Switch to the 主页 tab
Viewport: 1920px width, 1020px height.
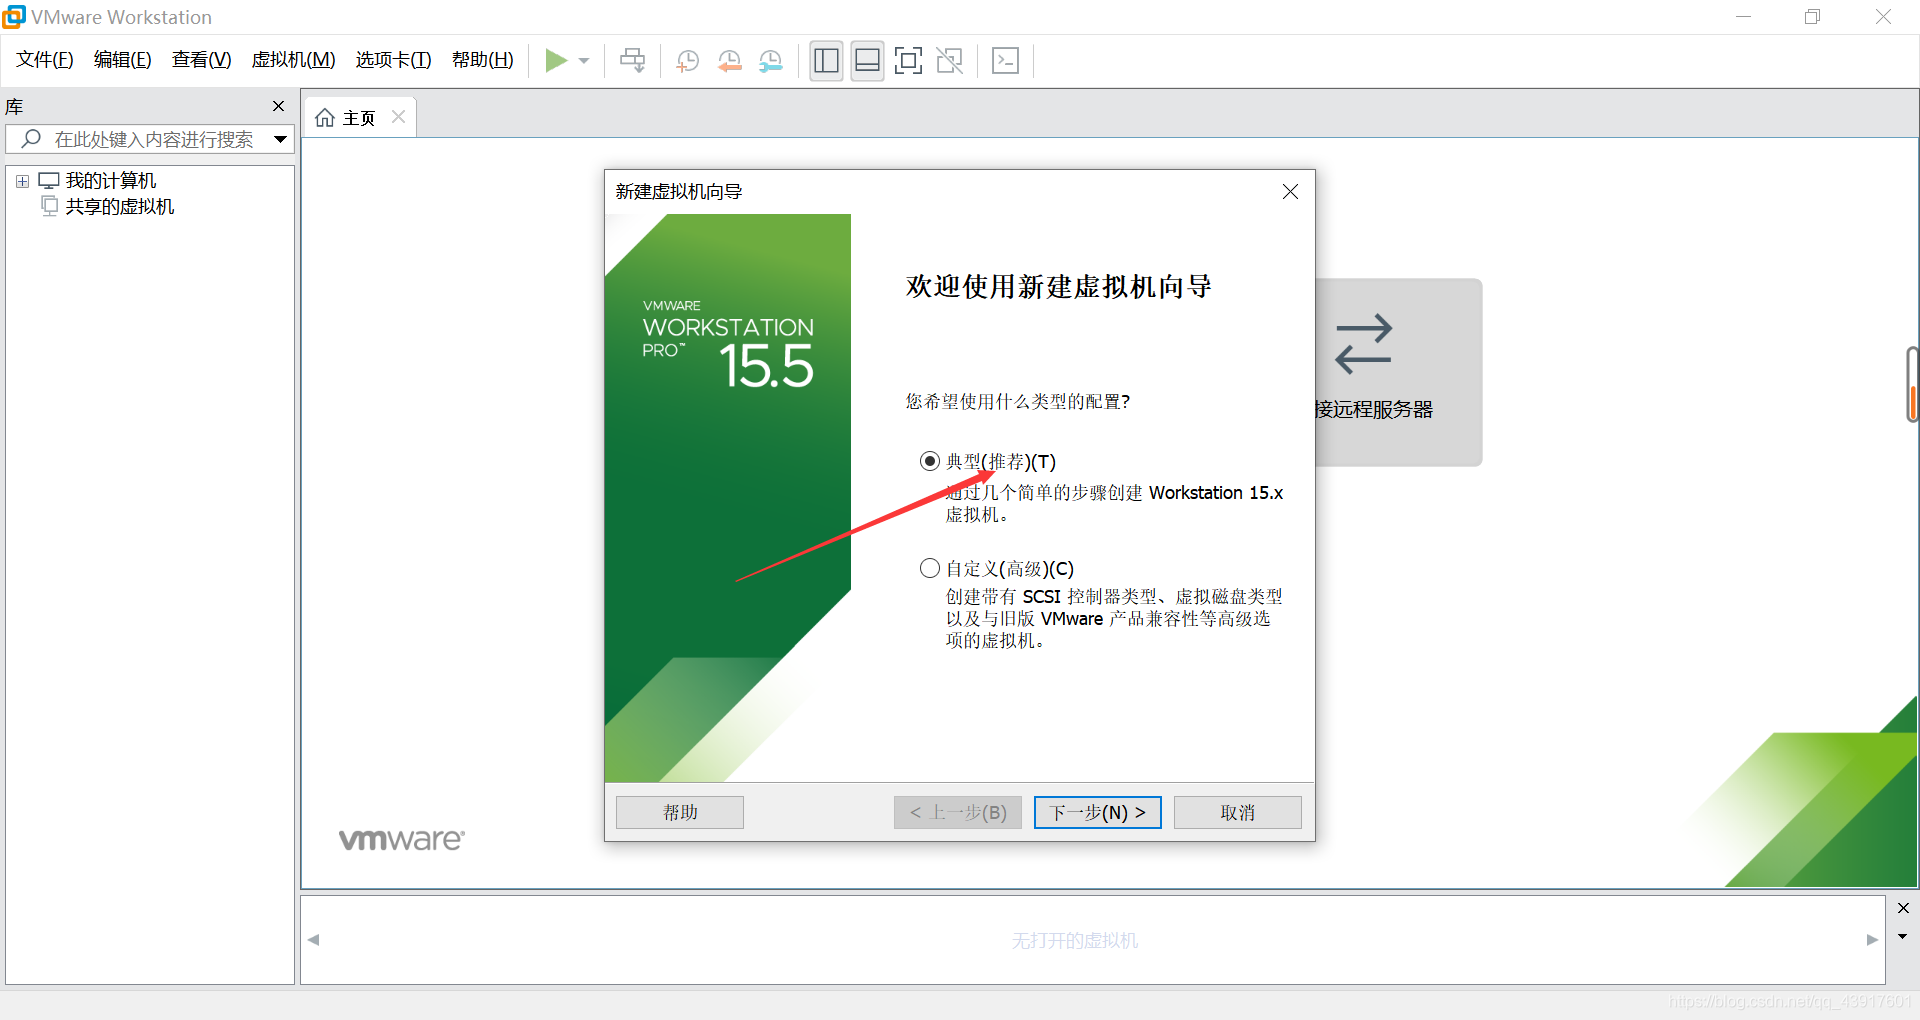point(358,118)
